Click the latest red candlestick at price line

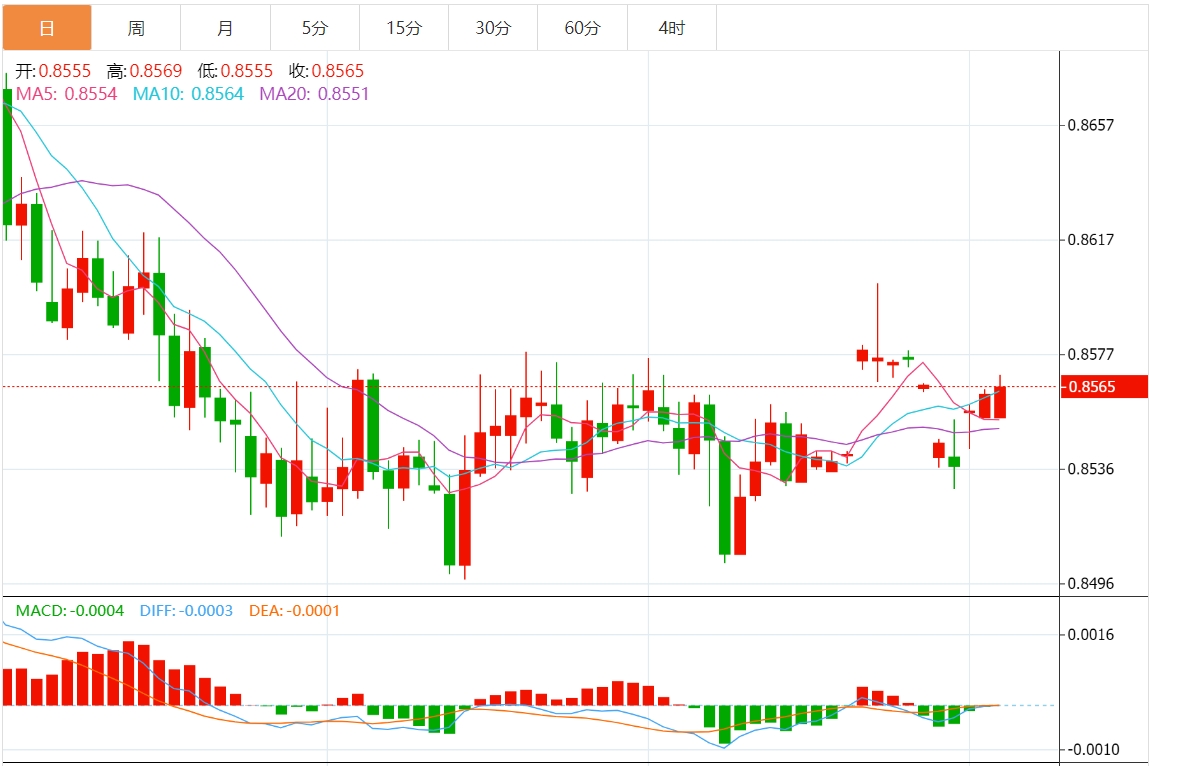point(1000,402)
